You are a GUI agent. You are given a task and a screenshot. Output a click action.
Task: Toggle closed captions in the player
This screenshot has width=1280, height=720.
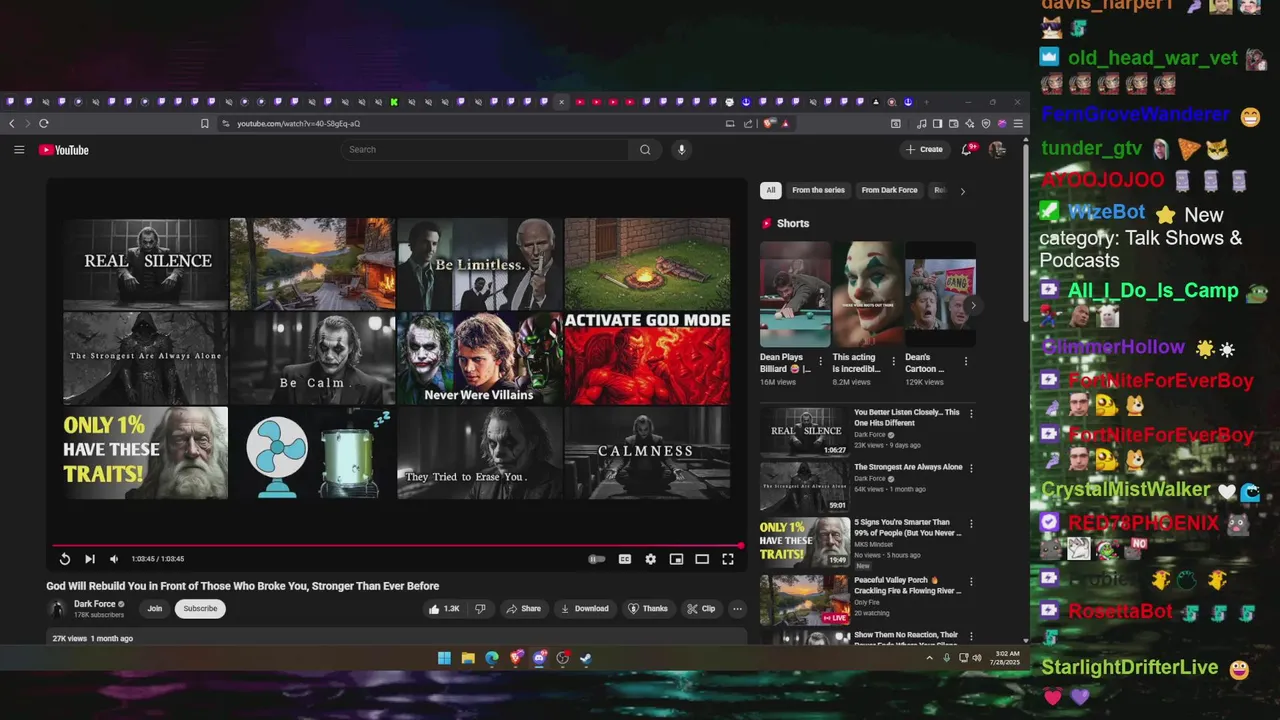625,559
